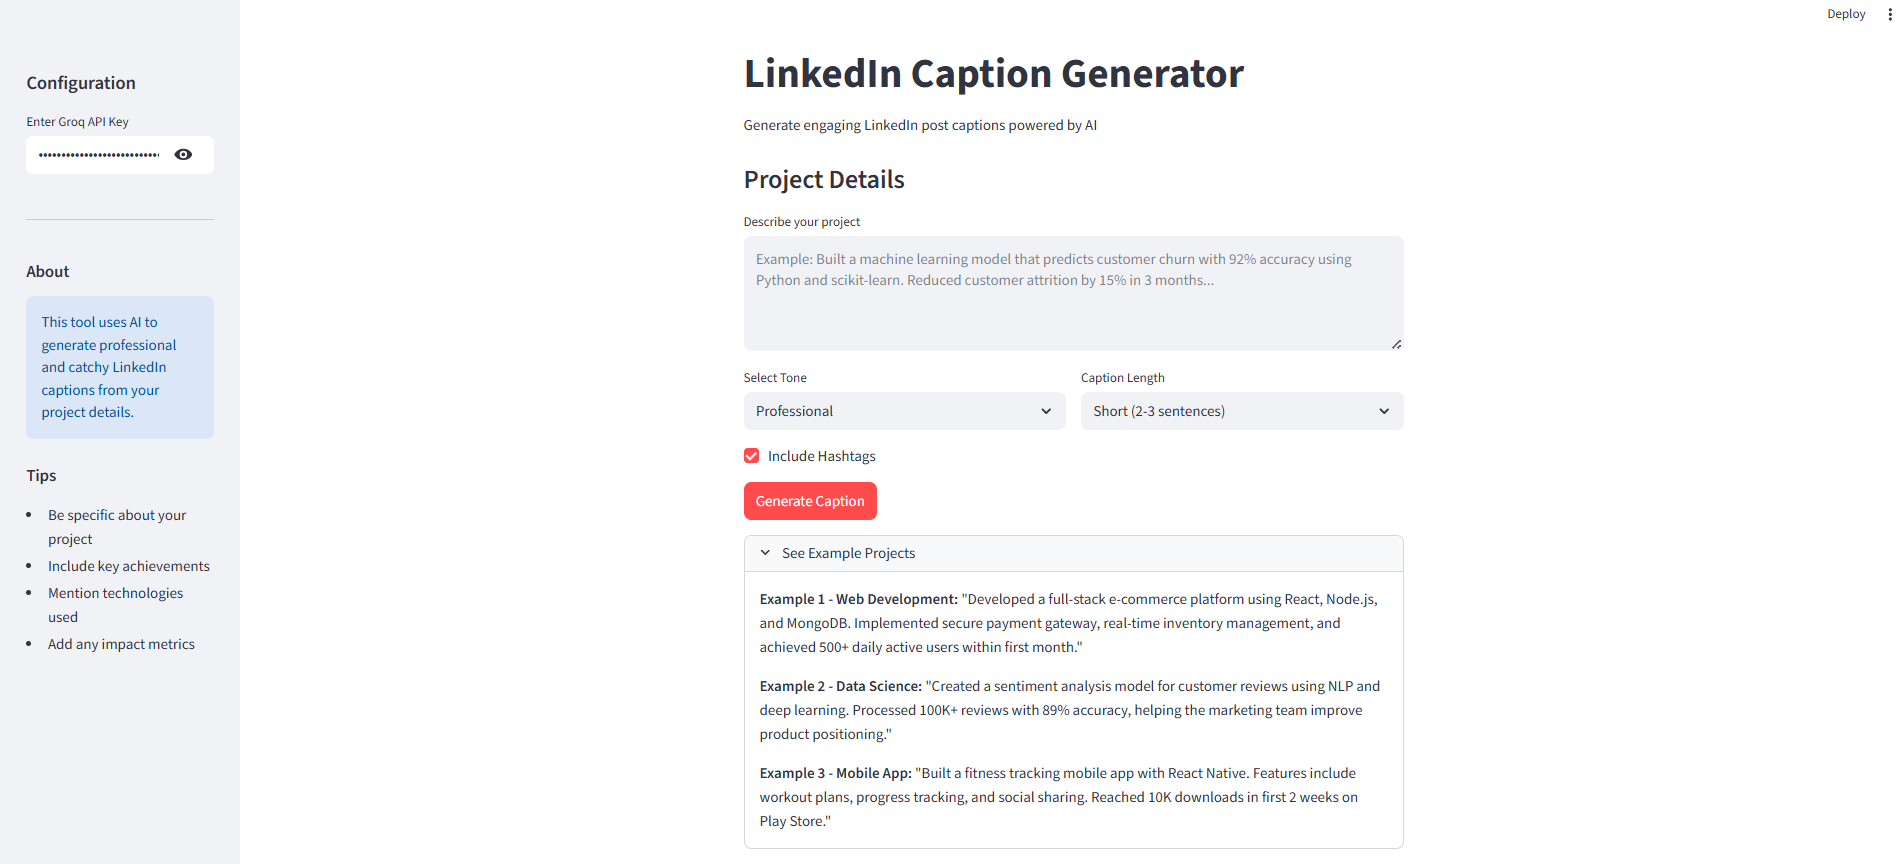This screenshot has height=864, width=1900.
Task: Open the Caption Length dropdown
Action: (x=1241, y=411)
